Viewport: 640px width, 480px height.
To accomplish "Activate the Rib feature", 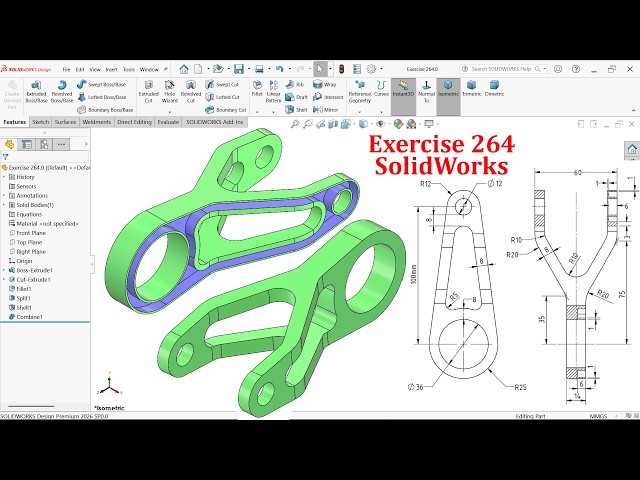I will pyautogui.click(x=295, y=84).
